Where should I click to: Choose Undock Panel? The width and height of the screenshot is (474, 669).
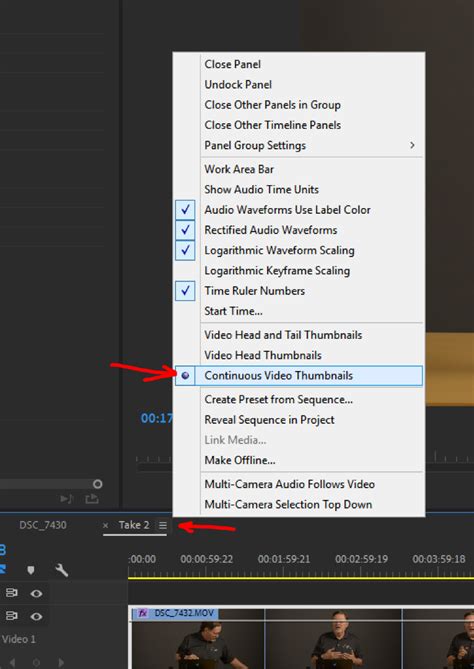click(298, 84)
